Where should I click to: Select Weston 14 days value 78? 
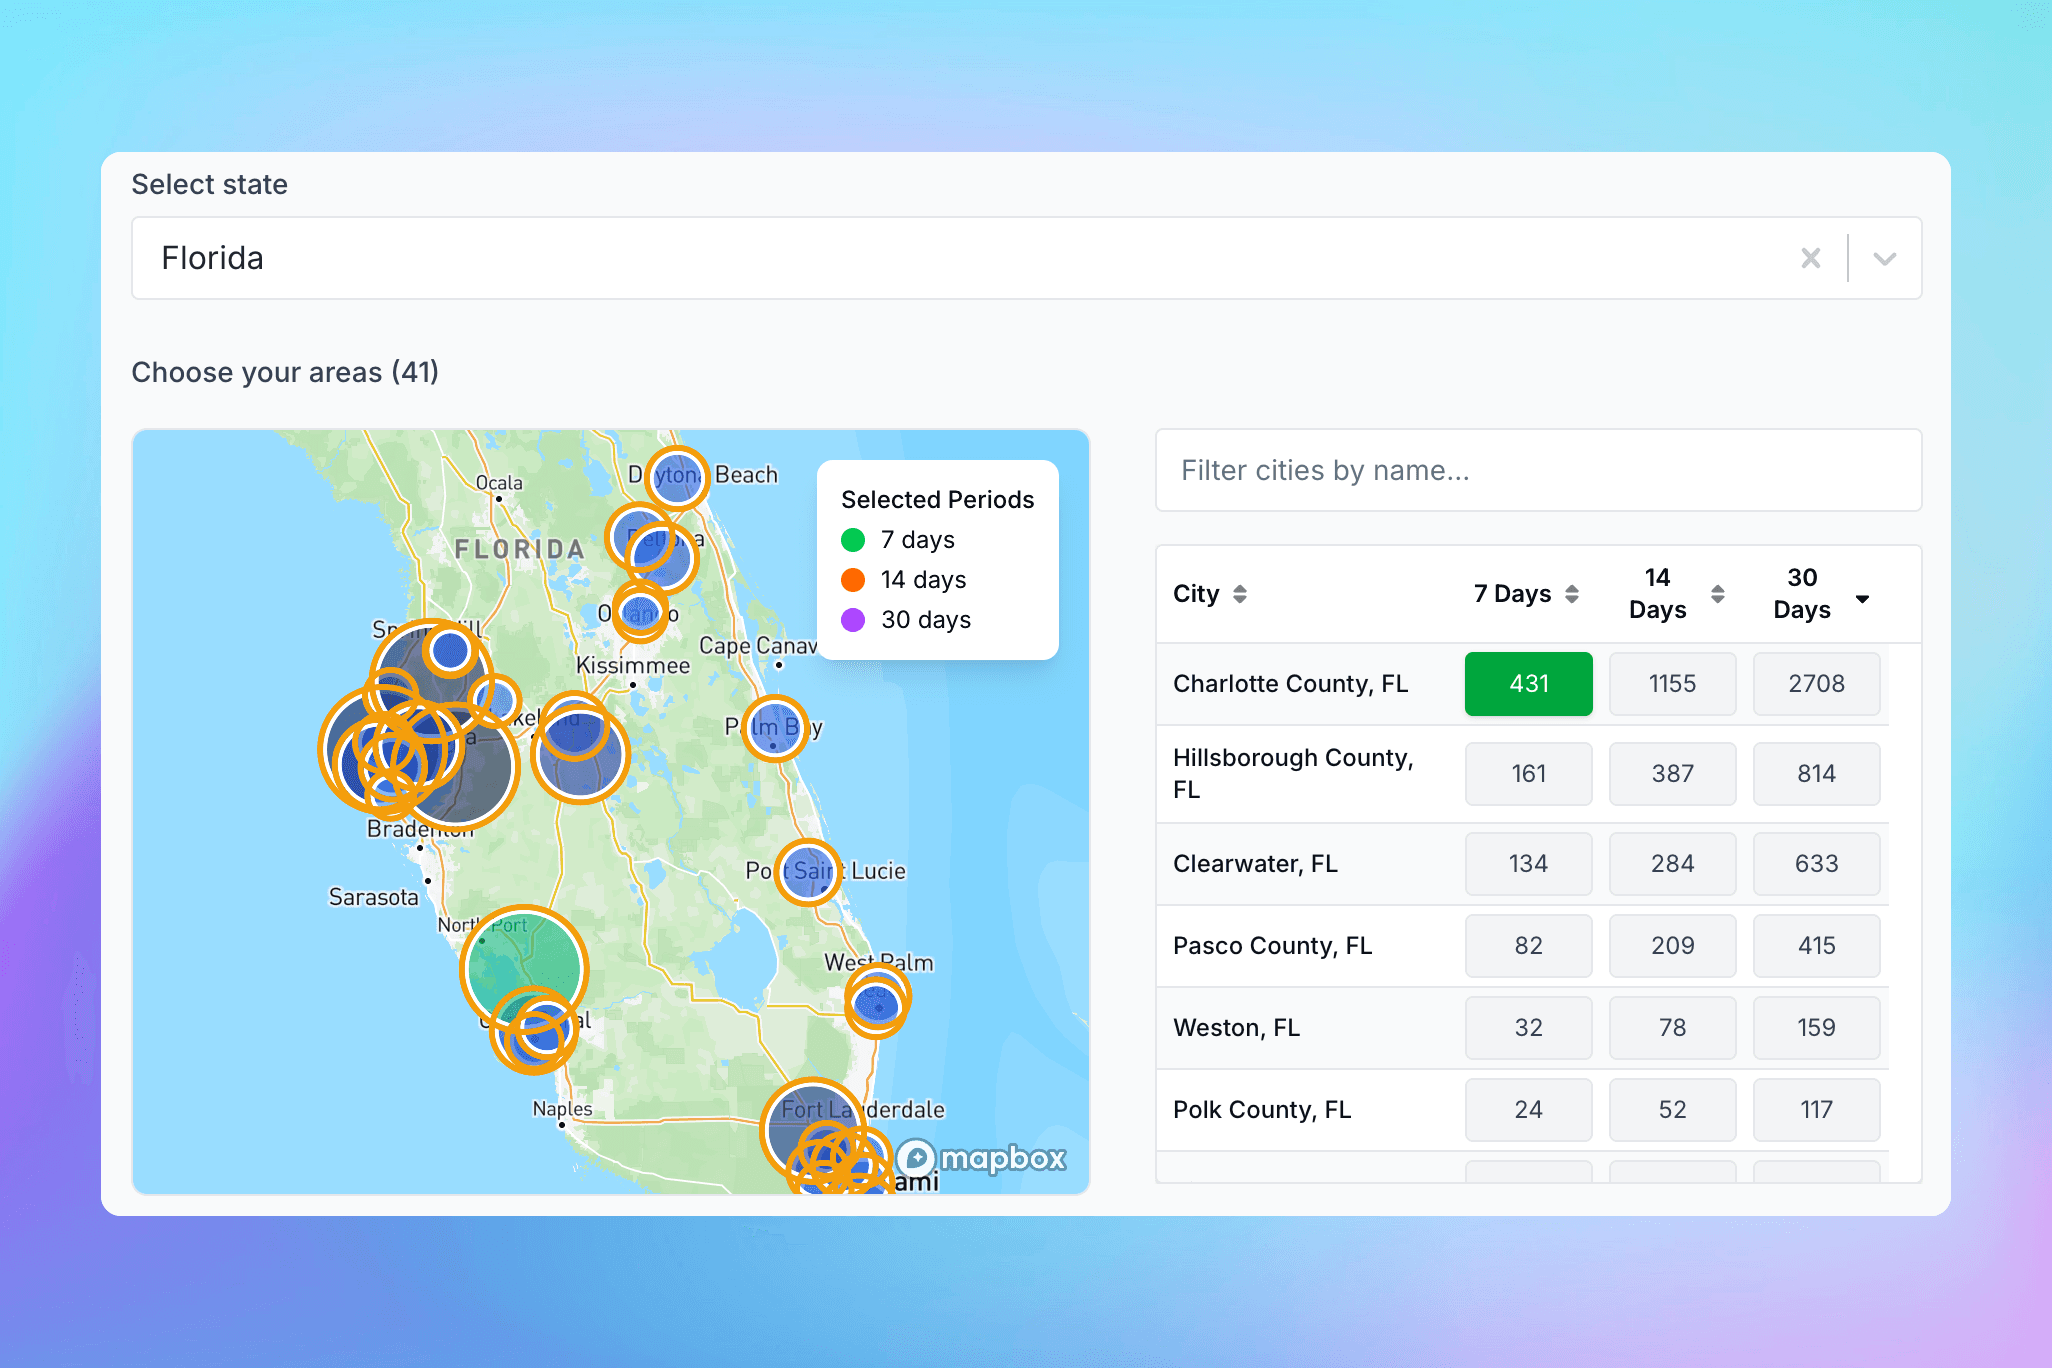point(1672,1028)
